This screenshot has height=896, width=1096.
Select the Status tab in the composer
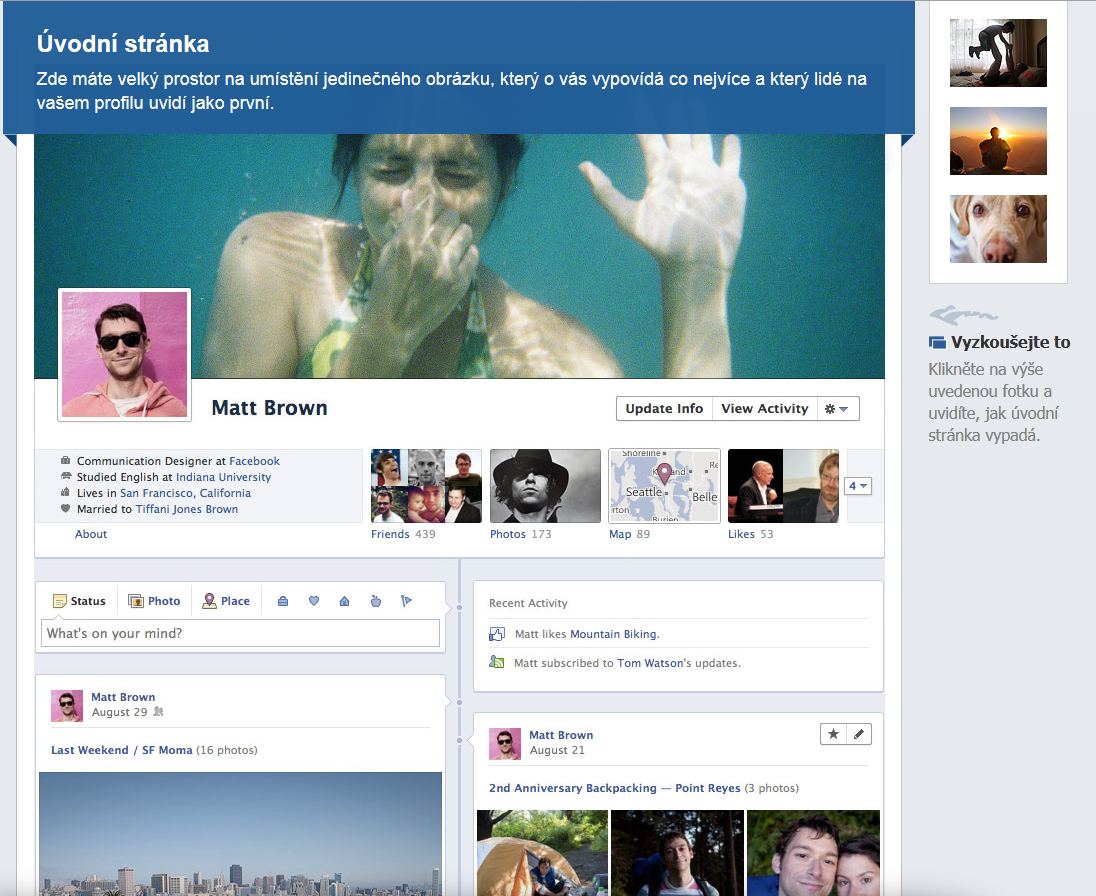[80, 601]
